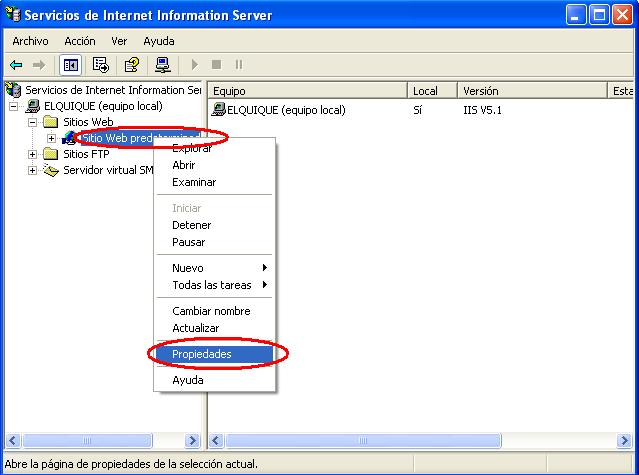Minimize the Internet Information Server window

575,15
